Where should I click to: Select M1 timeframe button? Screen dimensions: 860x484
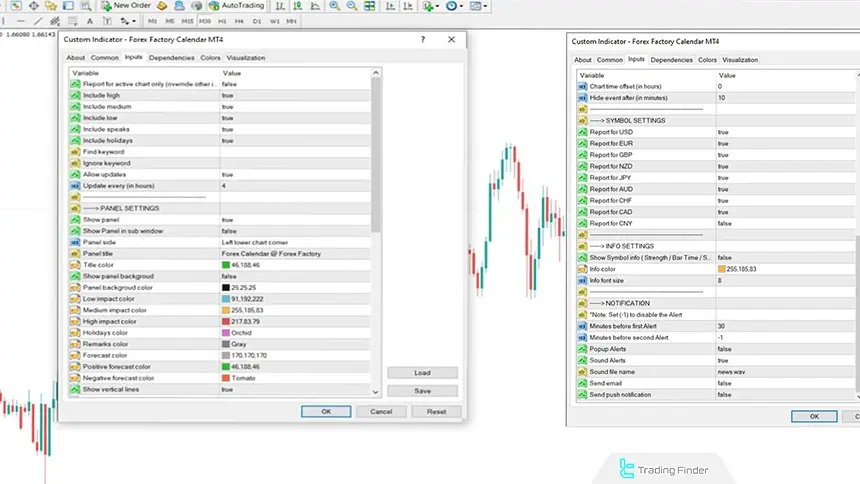point(152,21)
